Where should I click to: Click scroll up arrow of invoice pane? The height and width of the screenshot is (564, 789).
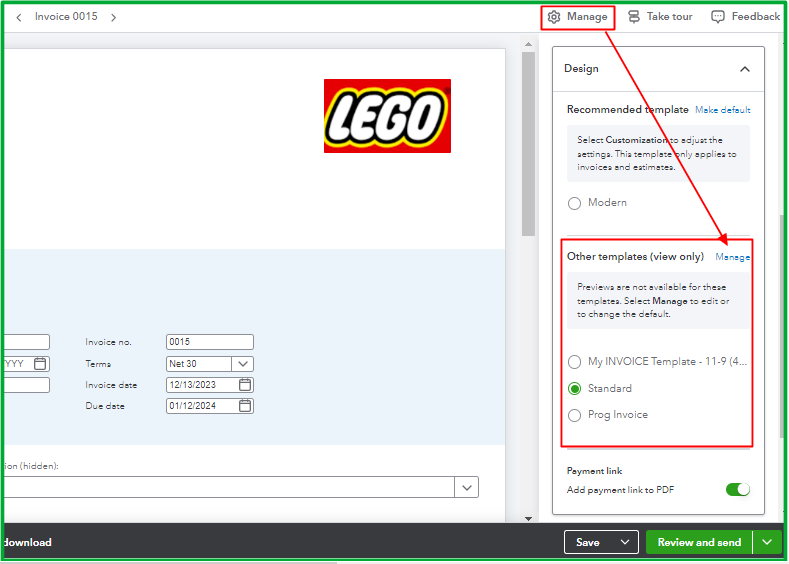click(528, 44)
